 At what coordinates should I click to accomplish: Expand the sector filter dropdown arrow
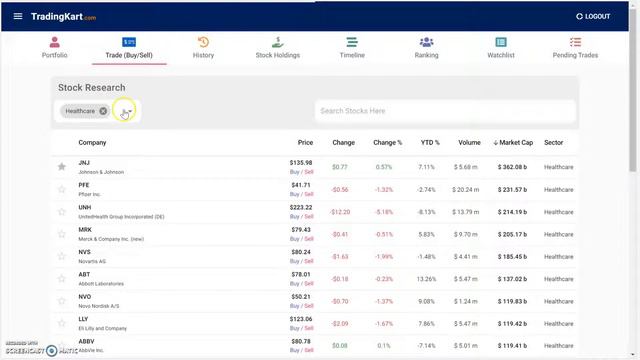[x=130, y=111]
